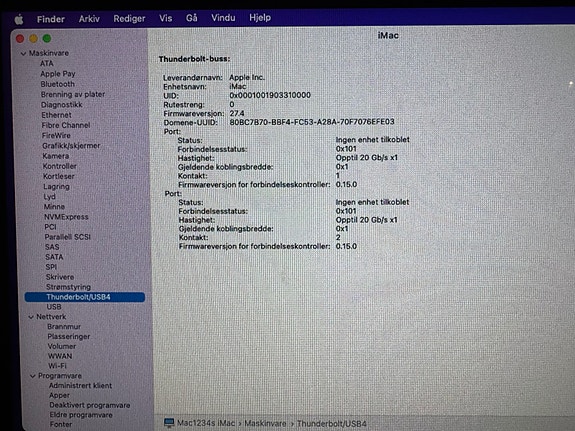
Task: Select Grafikk/skjermer in the sidebar
Action: coord(71,146)
